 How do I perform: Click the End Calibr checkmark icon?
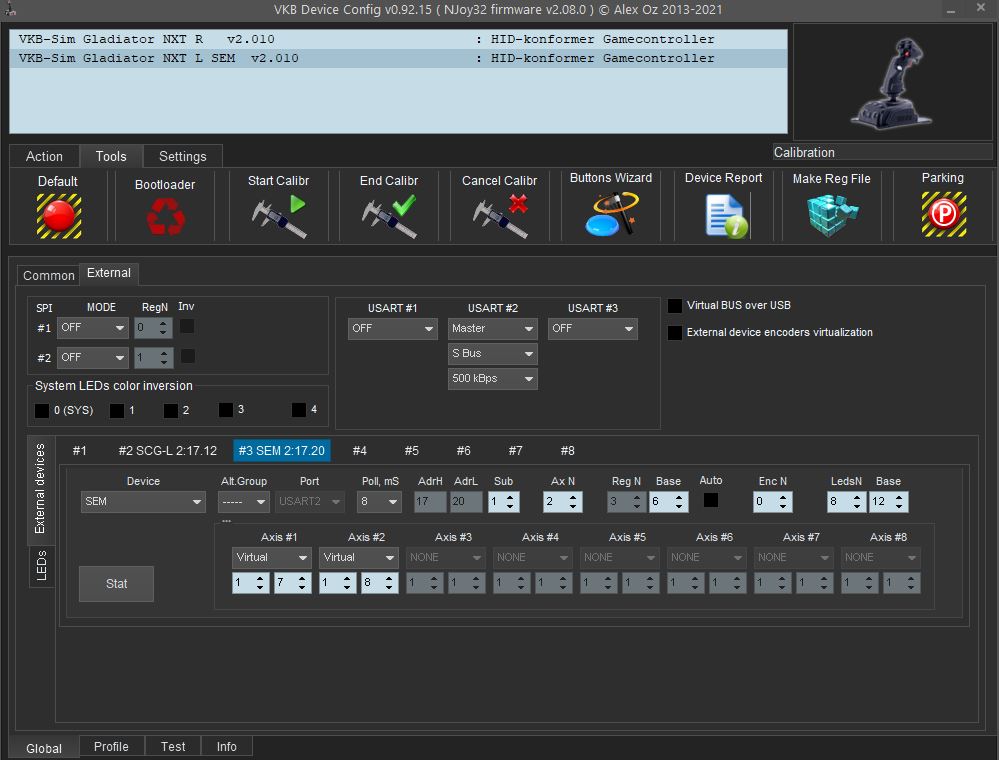tap(389, 215)
